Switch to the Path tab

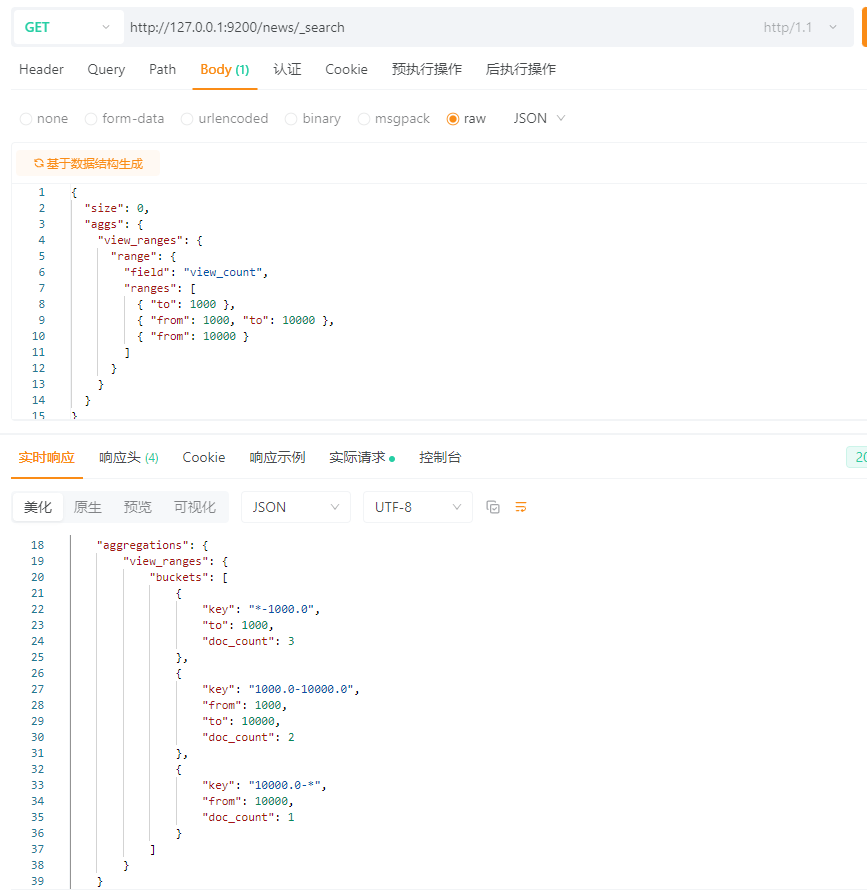[162, 69]
